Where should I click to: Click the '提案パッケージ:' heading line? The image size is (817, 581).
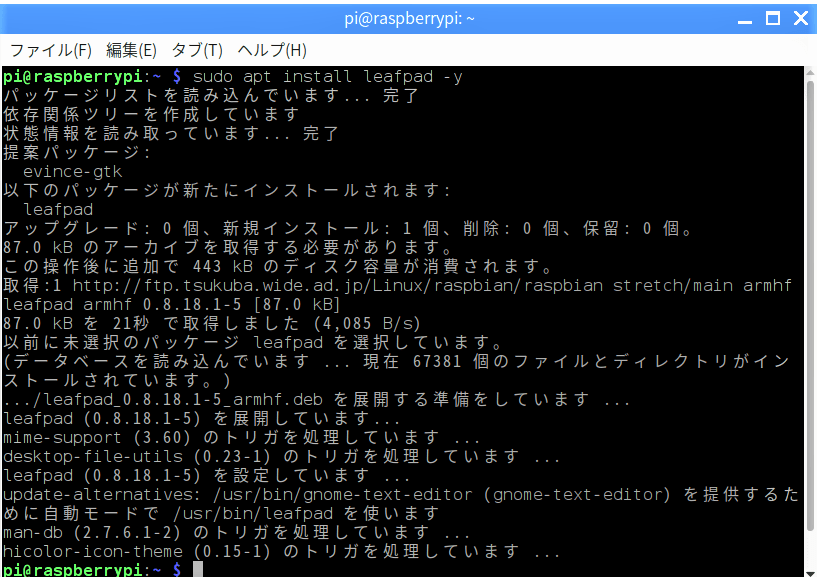click(x=77, y=153)
